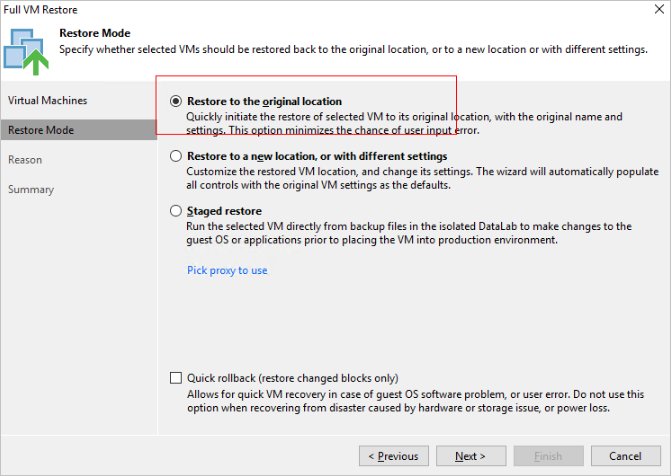Screen dimensions: 671x476
Task: Go to the Virtual Machines step
Action: click(47, 101)
